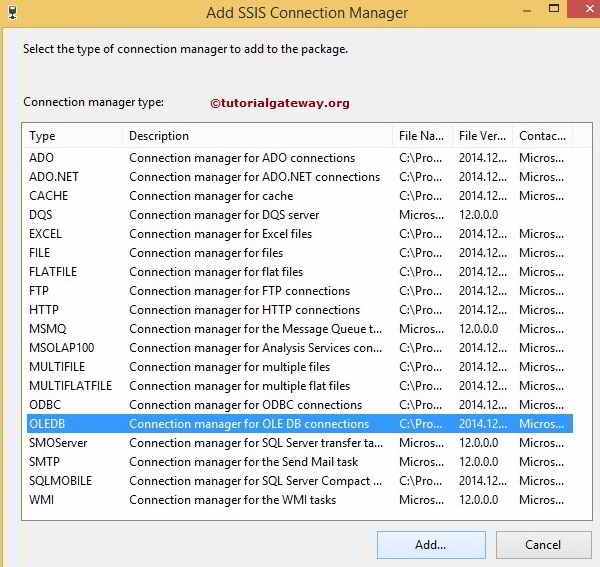The width and height of the screenshot is (600, 567).
Task: Select the FLATFILE connection type
Action: pos(300,272)
